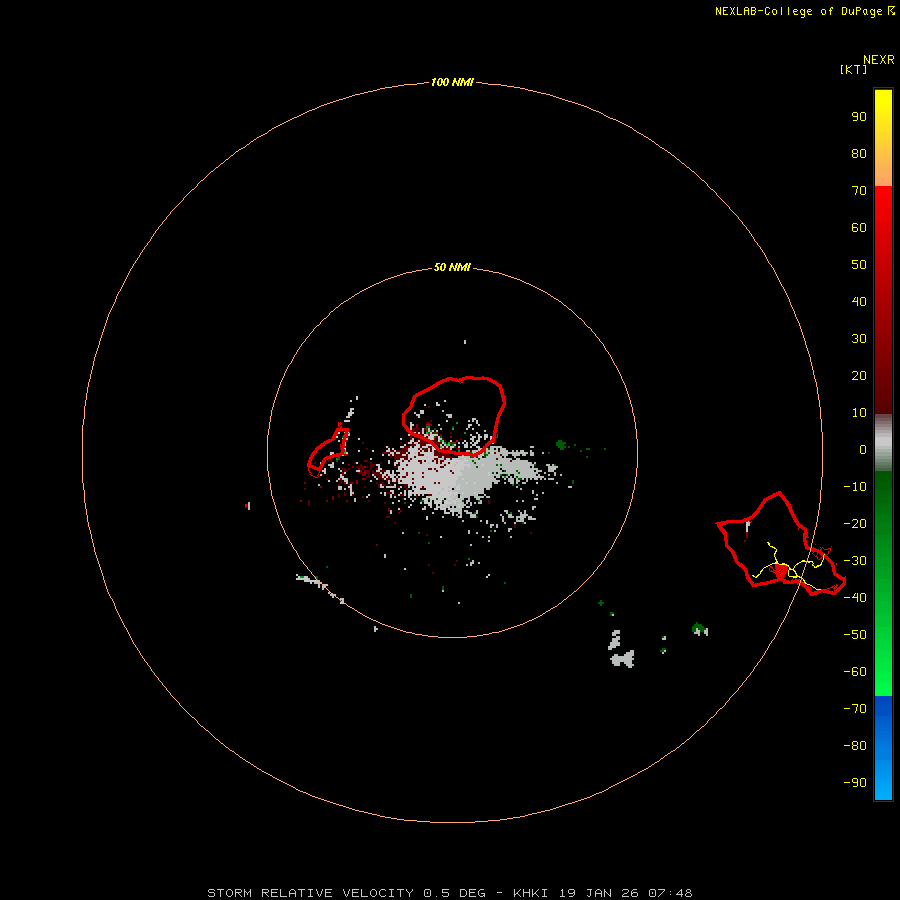Click the -20 knot legend value

click(x=855, y=524)
